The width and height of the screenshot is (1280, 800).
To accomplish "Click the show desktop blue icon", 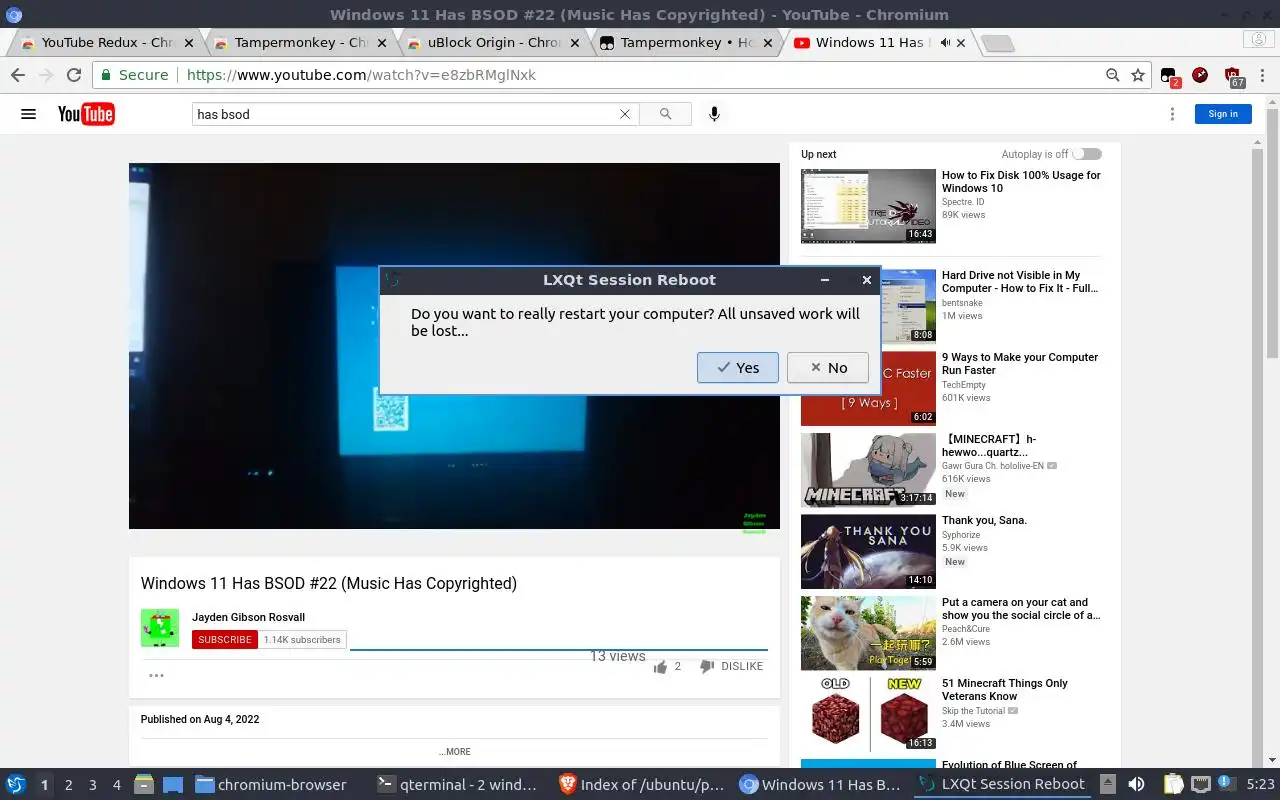I will point(172,785).
